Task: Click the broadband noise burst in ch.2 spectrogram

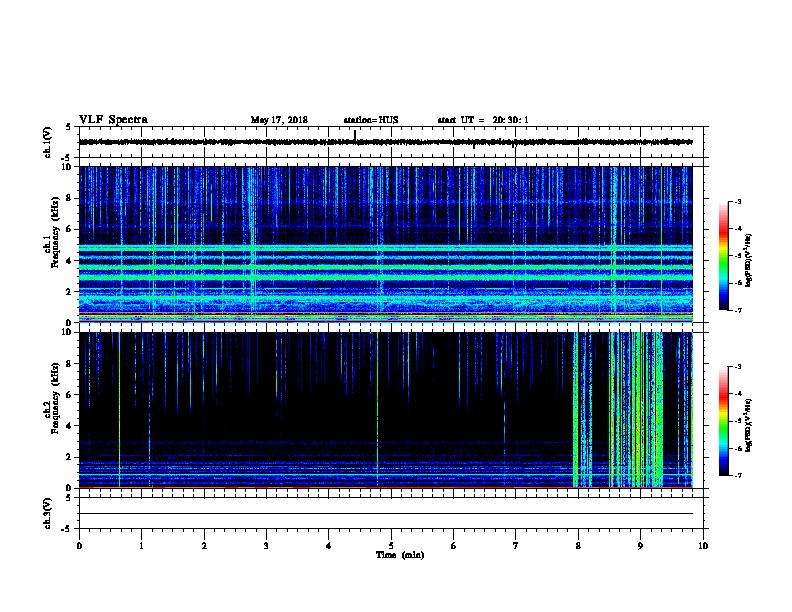Action: click(x=636, y=410)
